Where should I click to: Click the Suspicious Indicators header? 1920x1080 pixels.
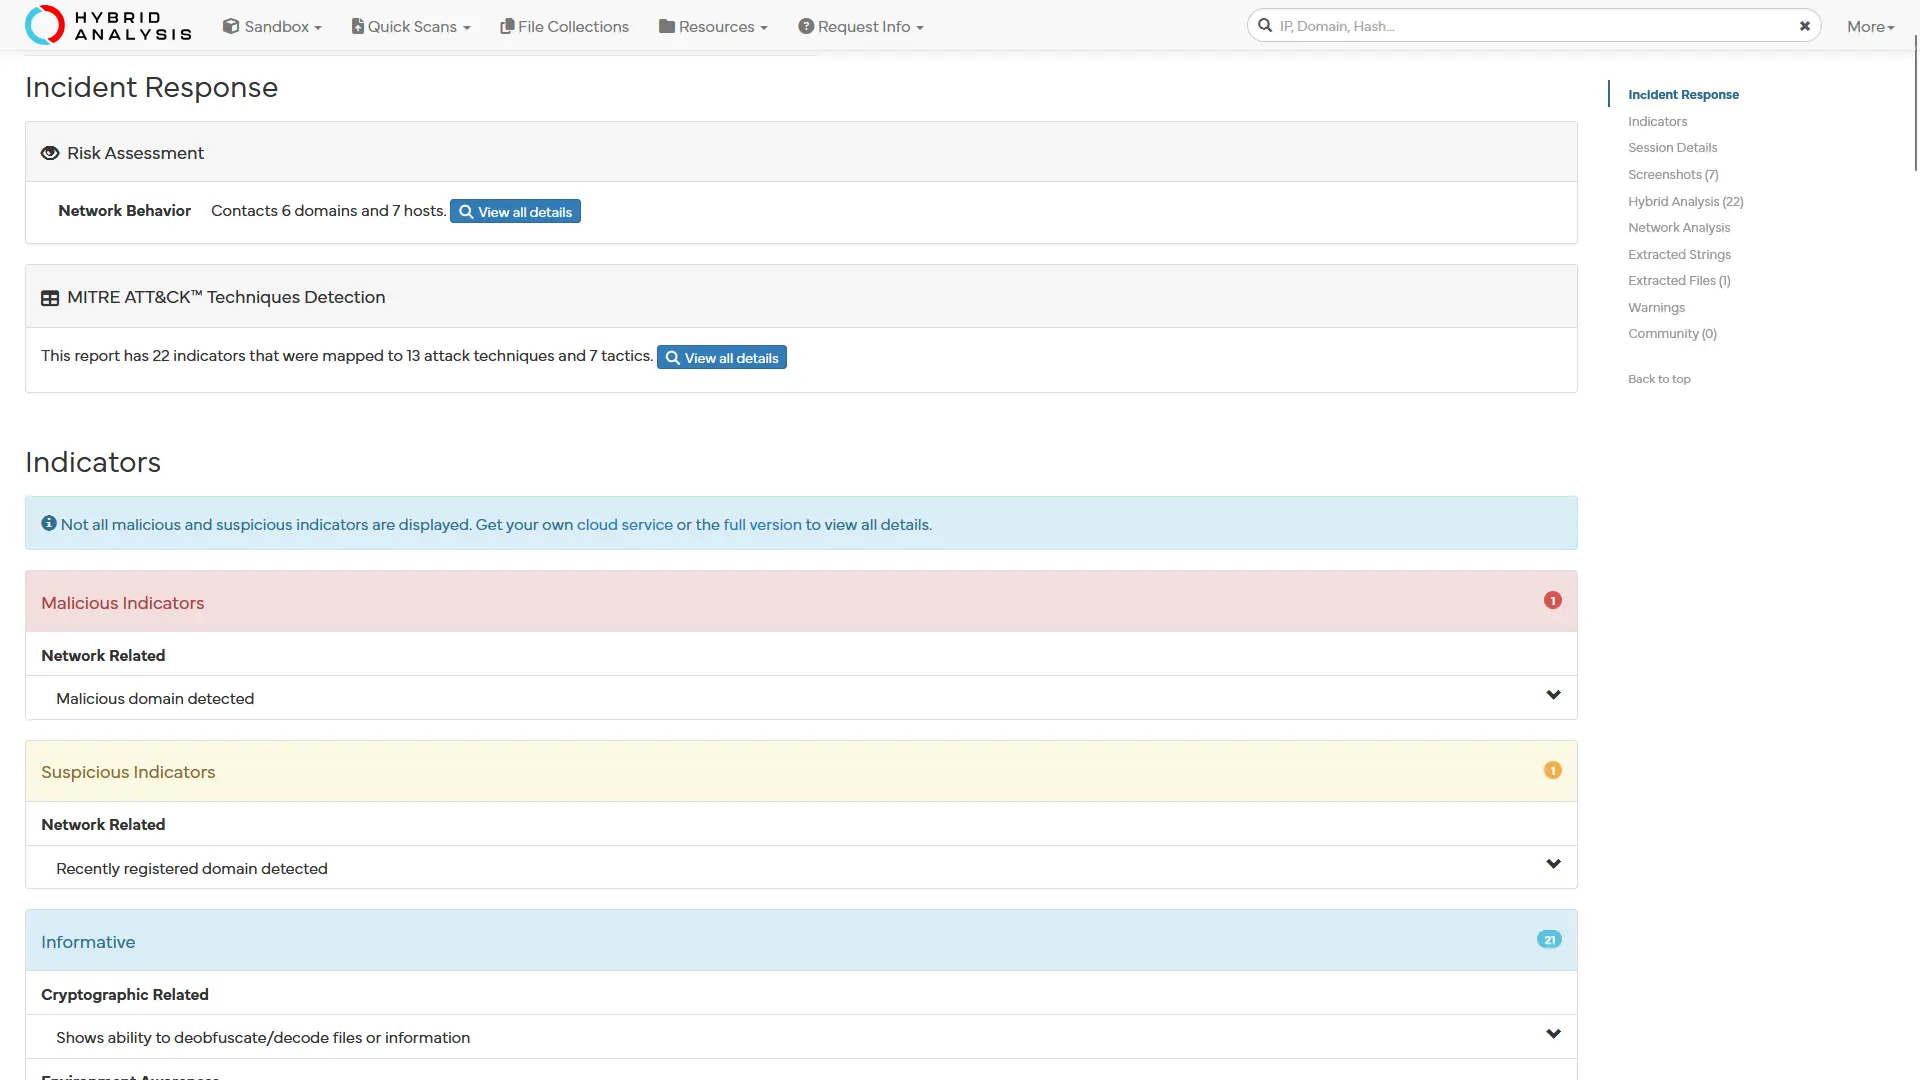pyautogui.click(x=801, y=771)
